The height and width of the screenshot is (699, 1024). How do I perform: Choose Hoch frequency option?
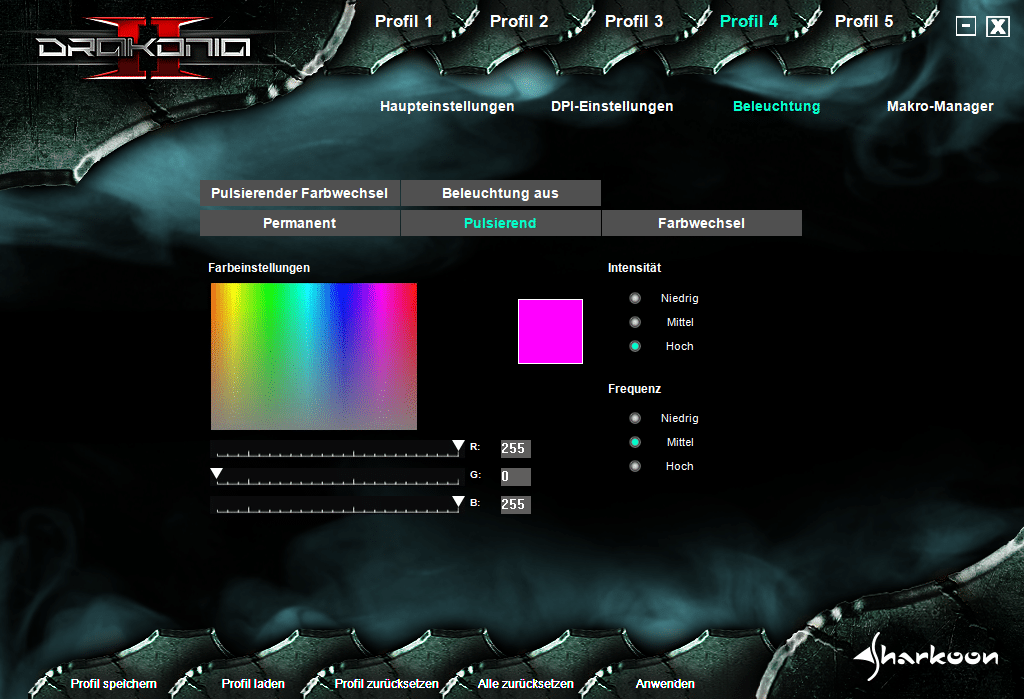[x=635, y=466]
